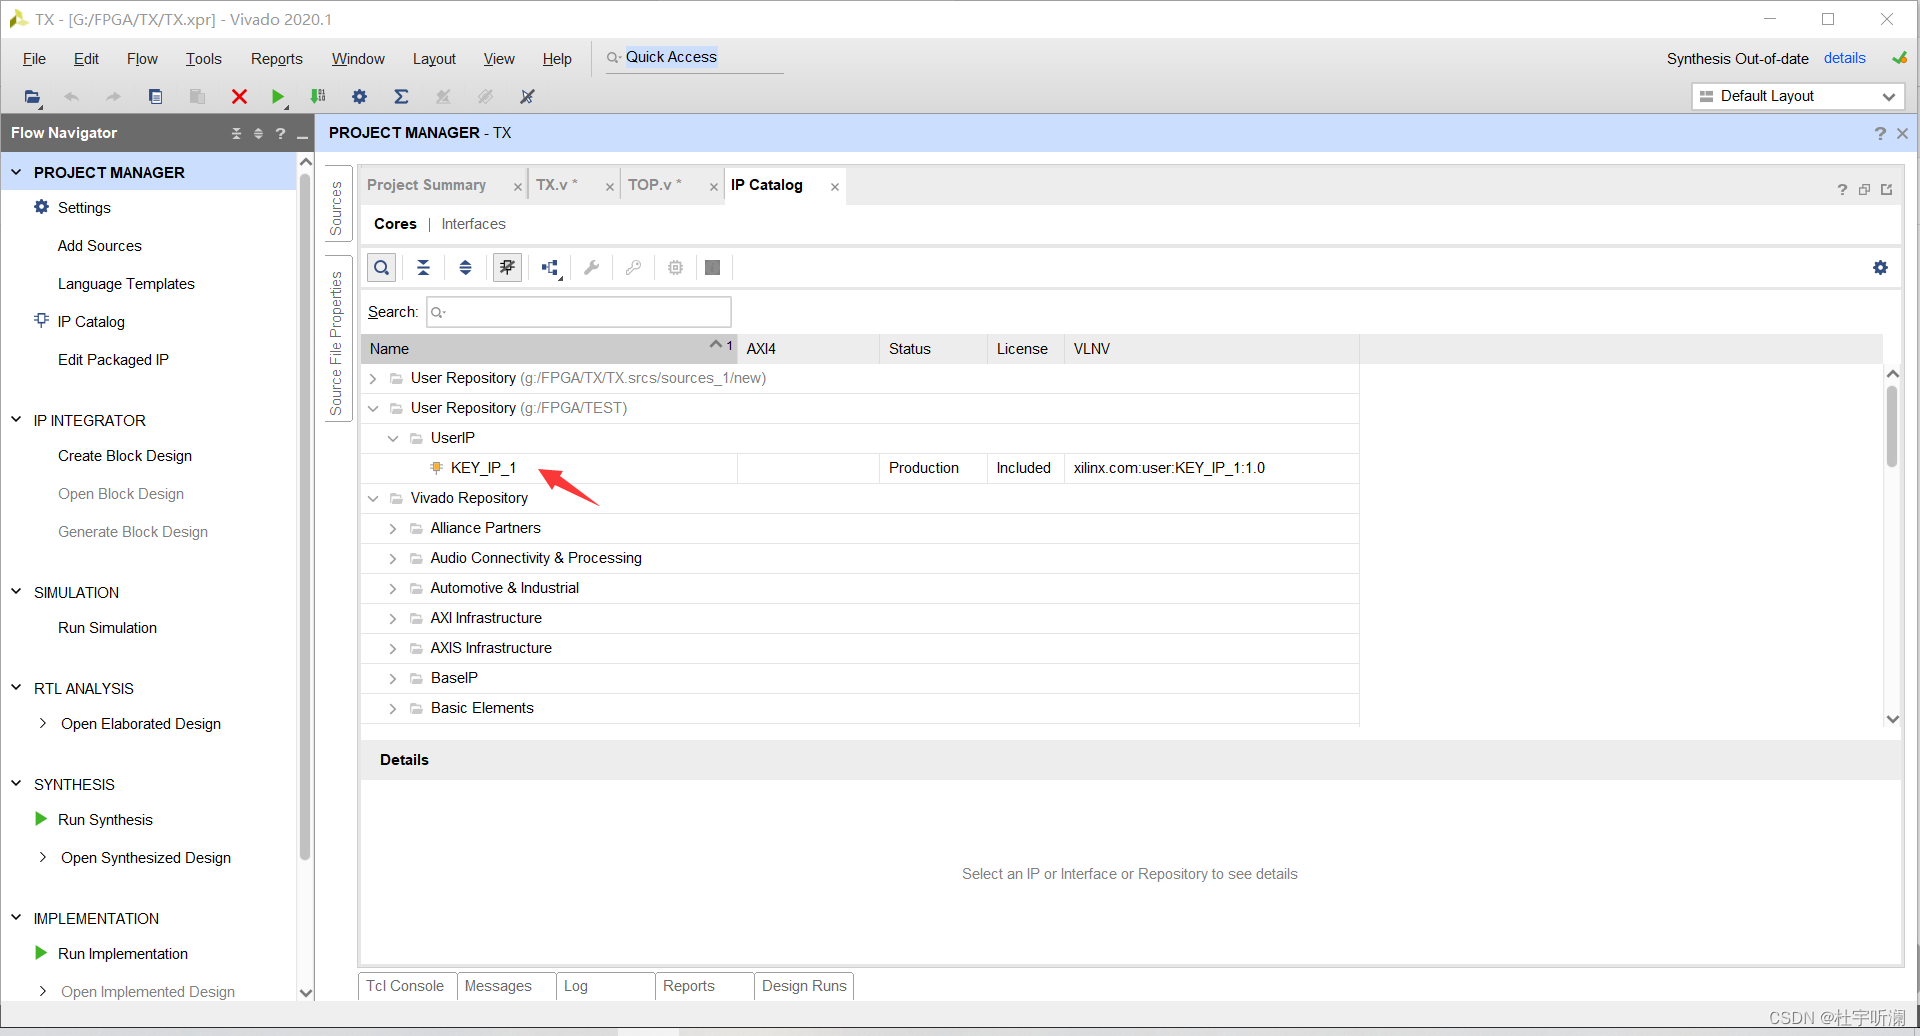
Task: Click the green Run flow arrow
Action: pyautogui.click(x=278, y=97)
